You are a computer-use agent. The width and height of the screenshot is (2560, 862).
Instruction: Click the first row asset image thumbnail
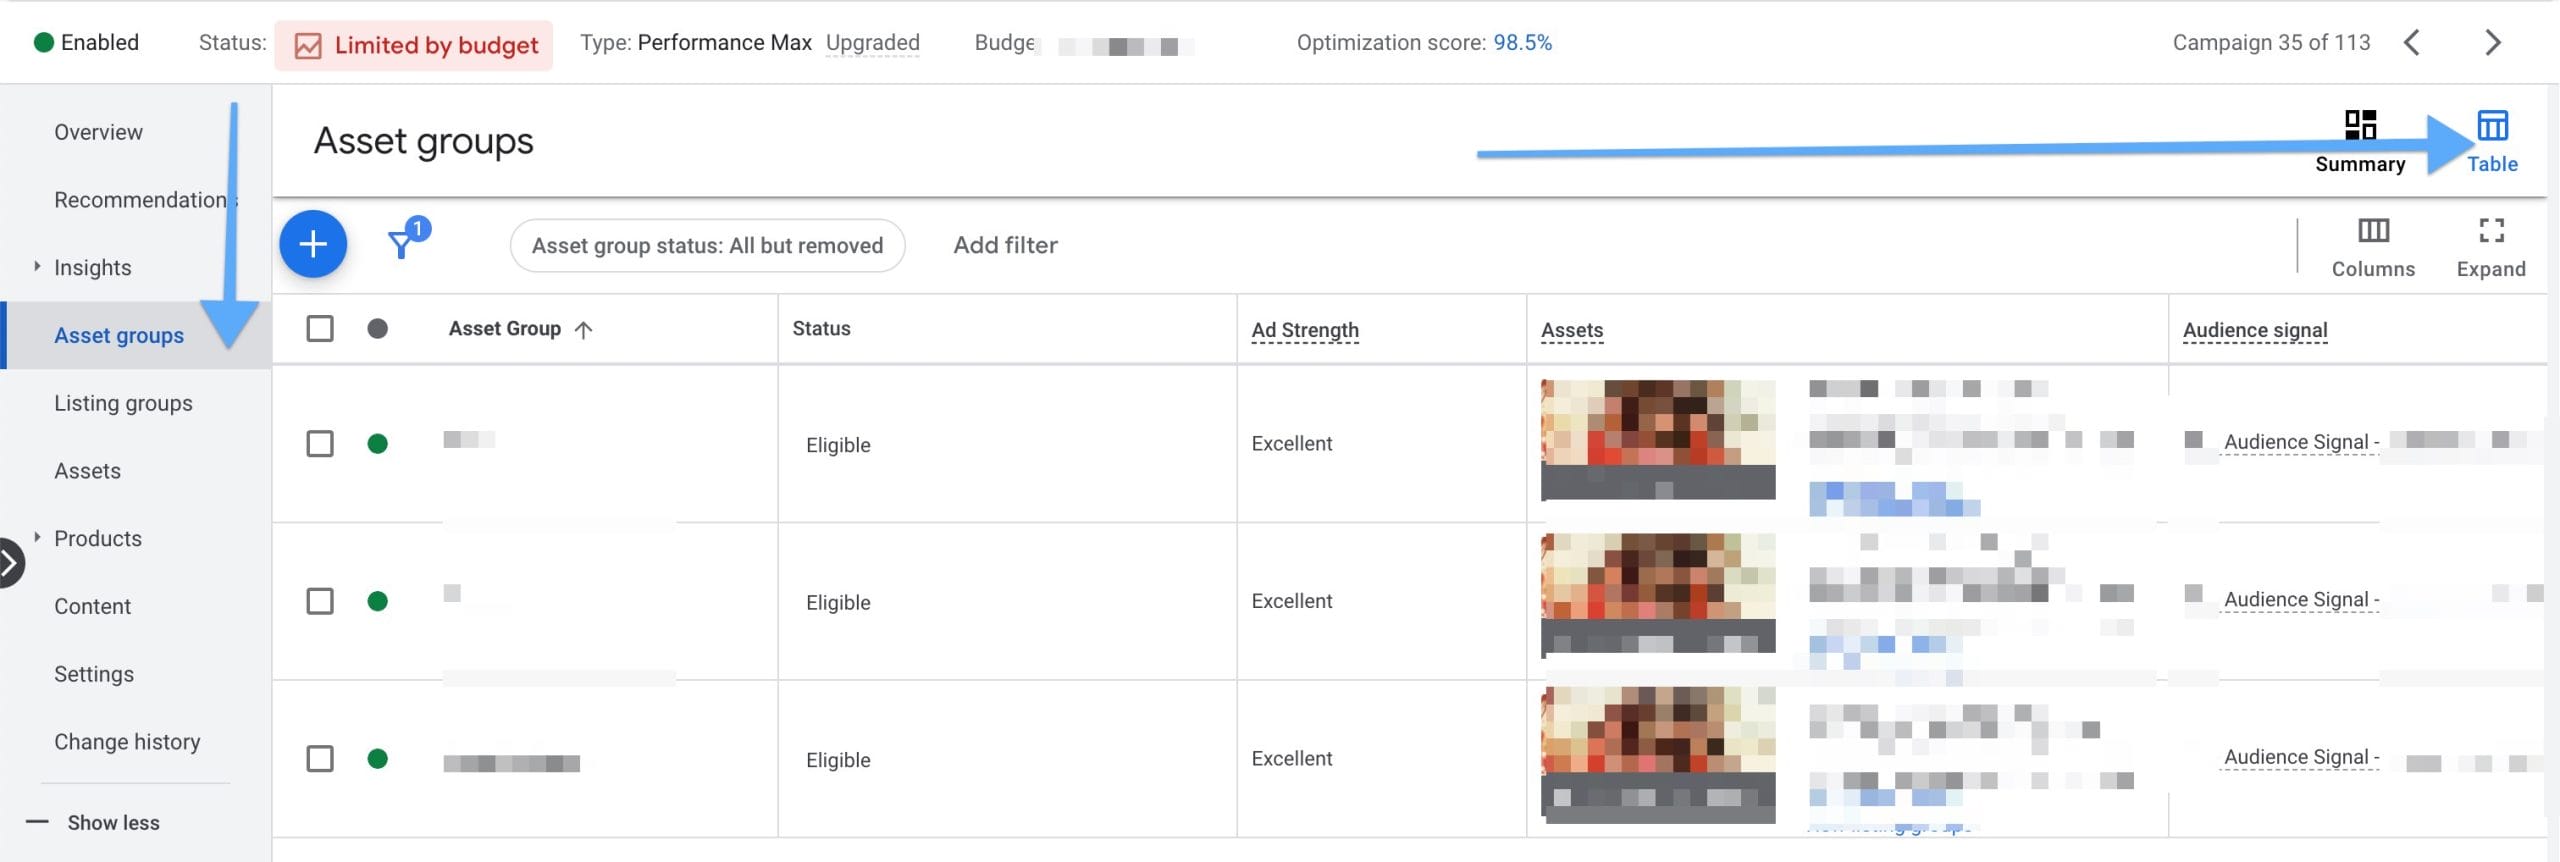1658,439
